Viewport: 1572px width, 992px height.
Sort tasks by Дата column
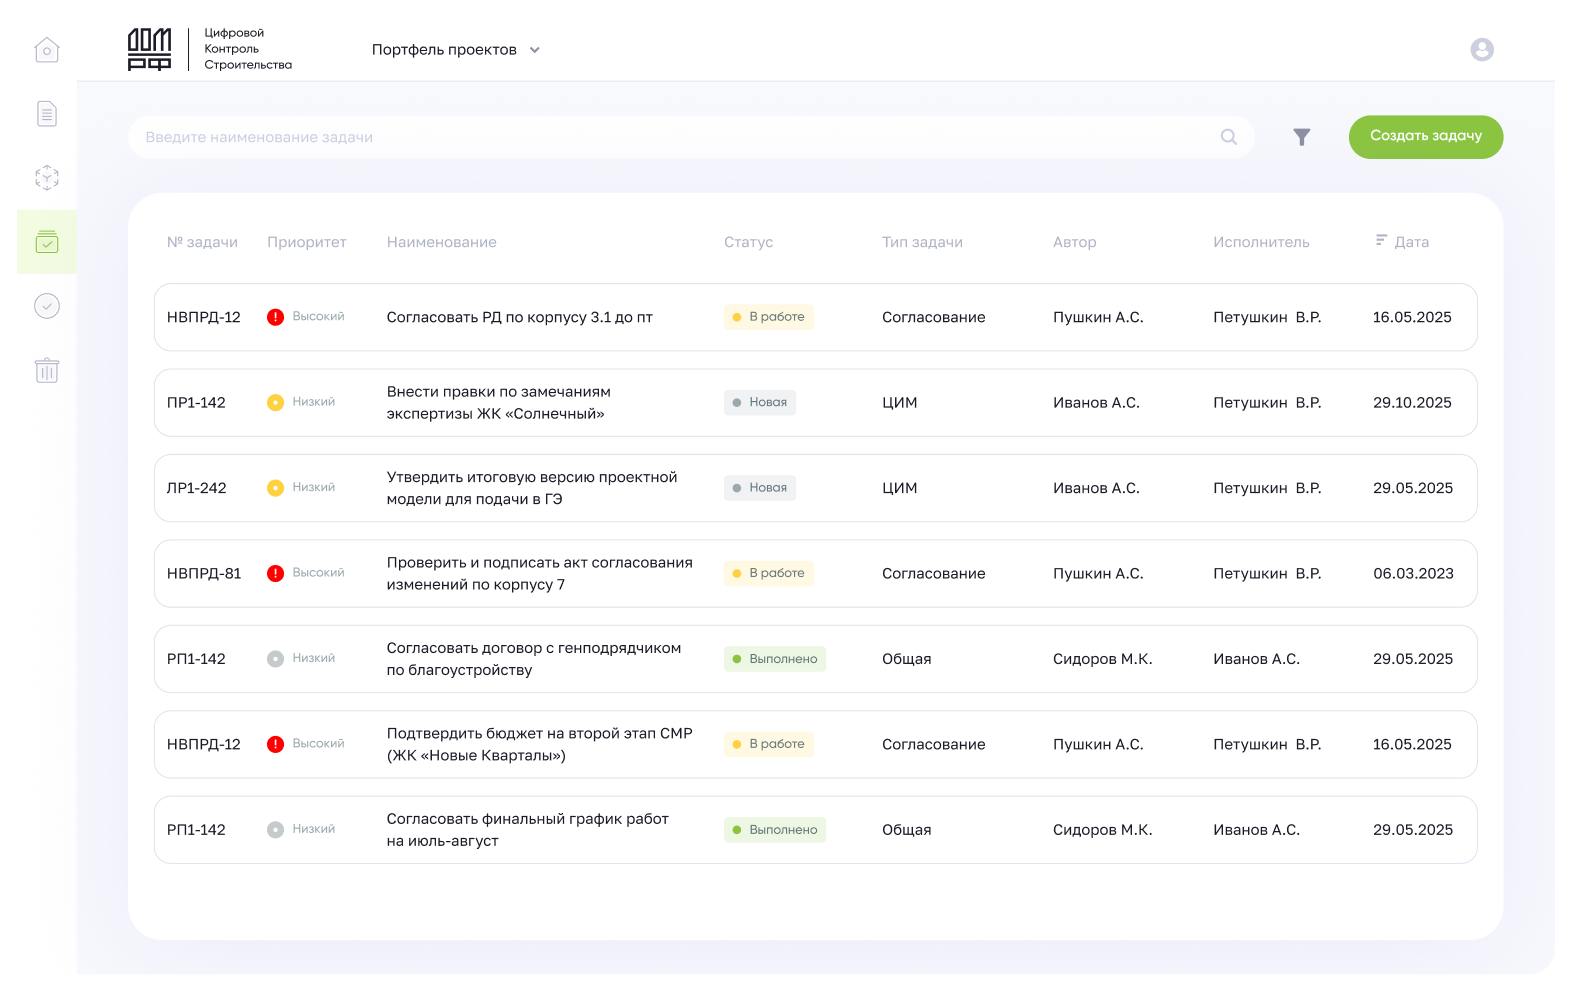[x=1402, y=242]
